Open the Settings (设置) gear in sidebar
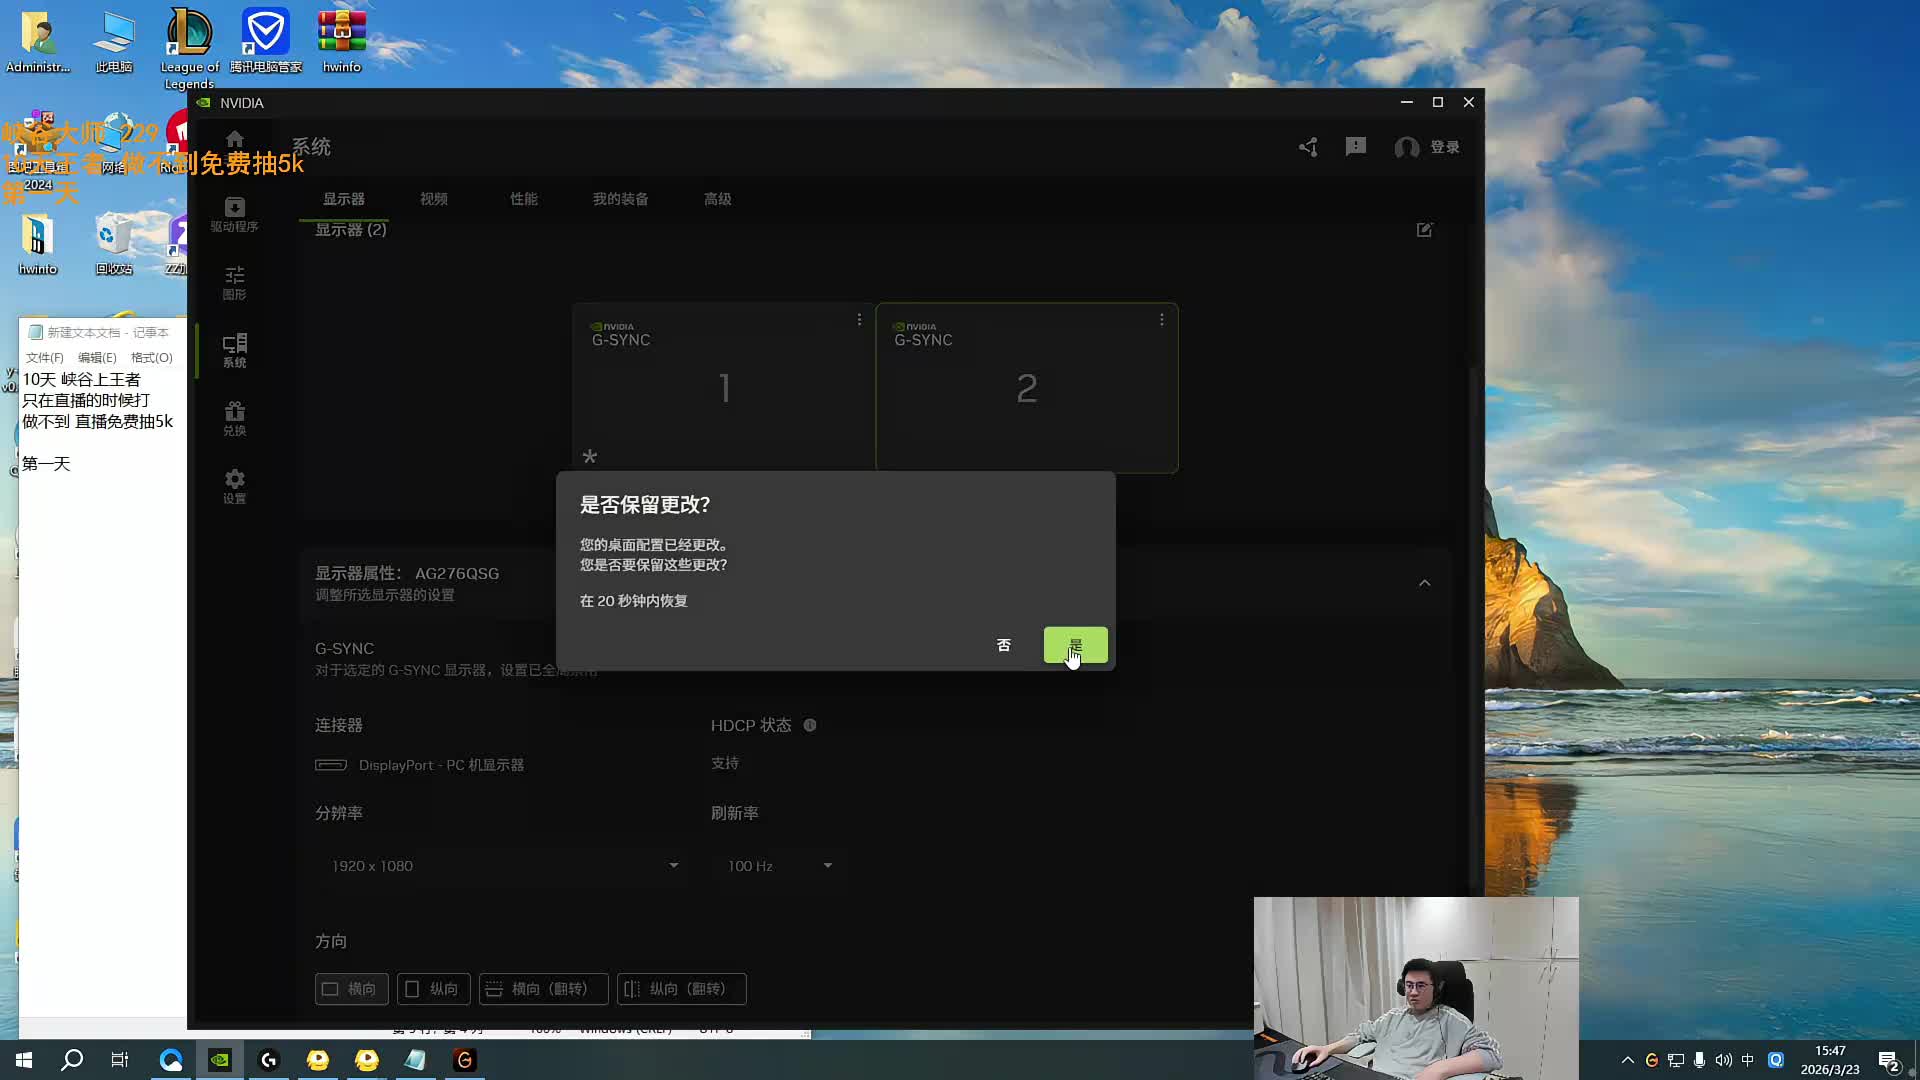Screen dimensions: 1920x1080 tap(234, 486)
